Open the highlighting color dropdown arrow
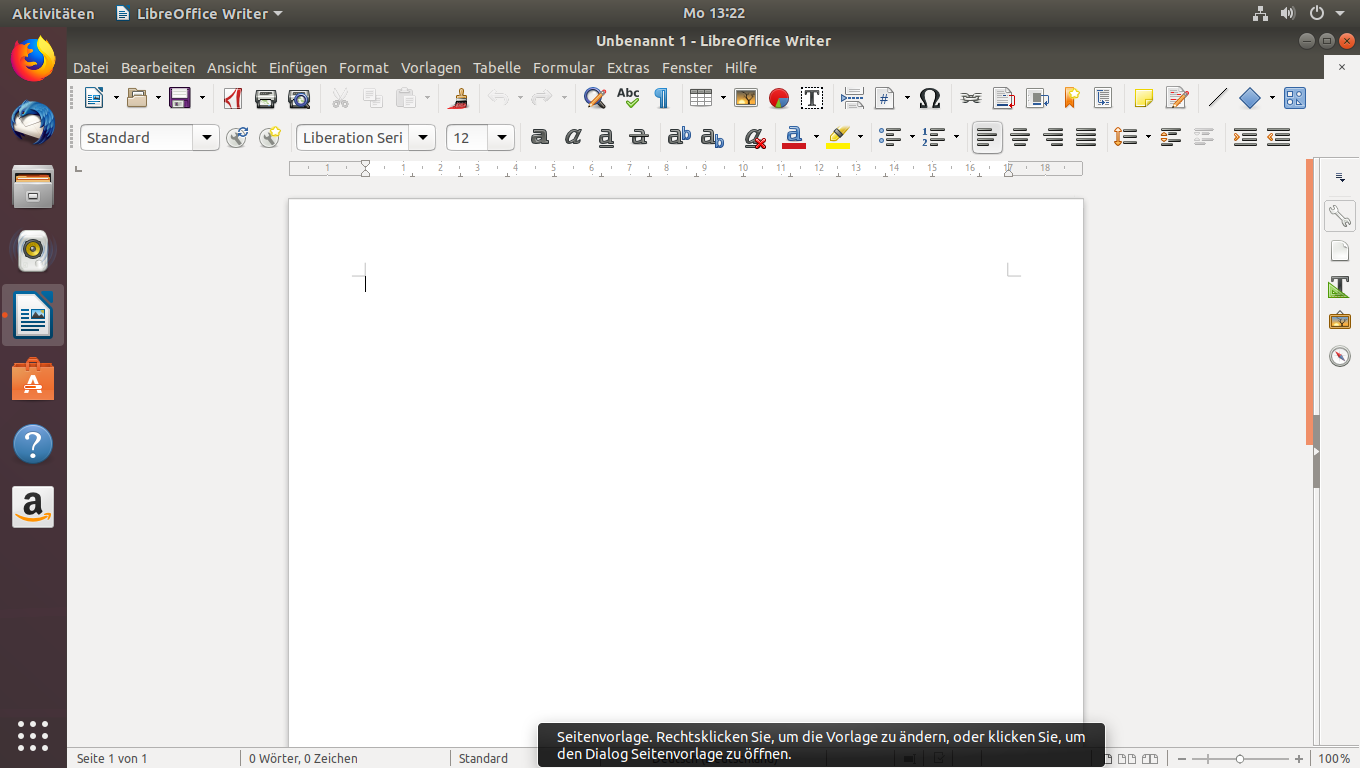 [860, 137]
